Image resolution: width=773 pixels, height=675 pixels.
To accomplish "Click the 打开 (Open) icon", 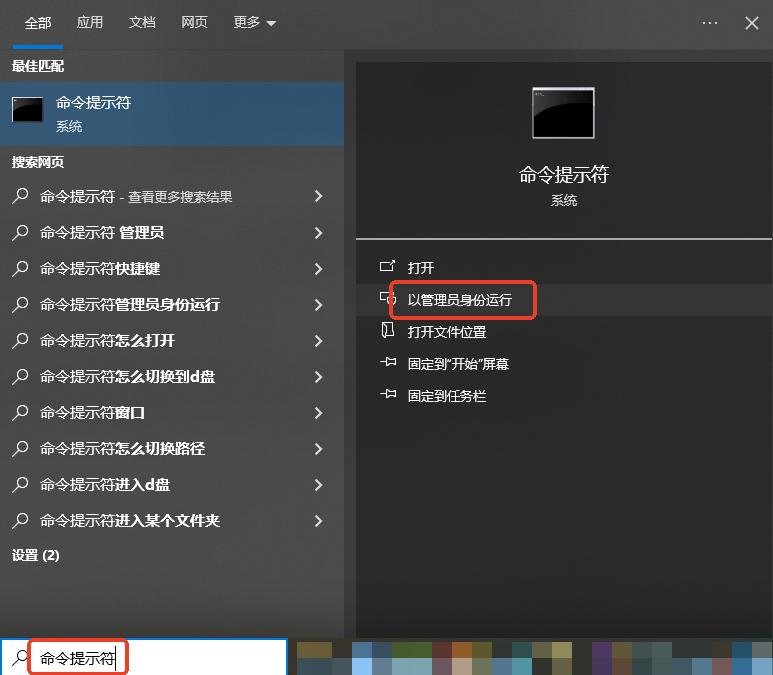I will 388,267.
